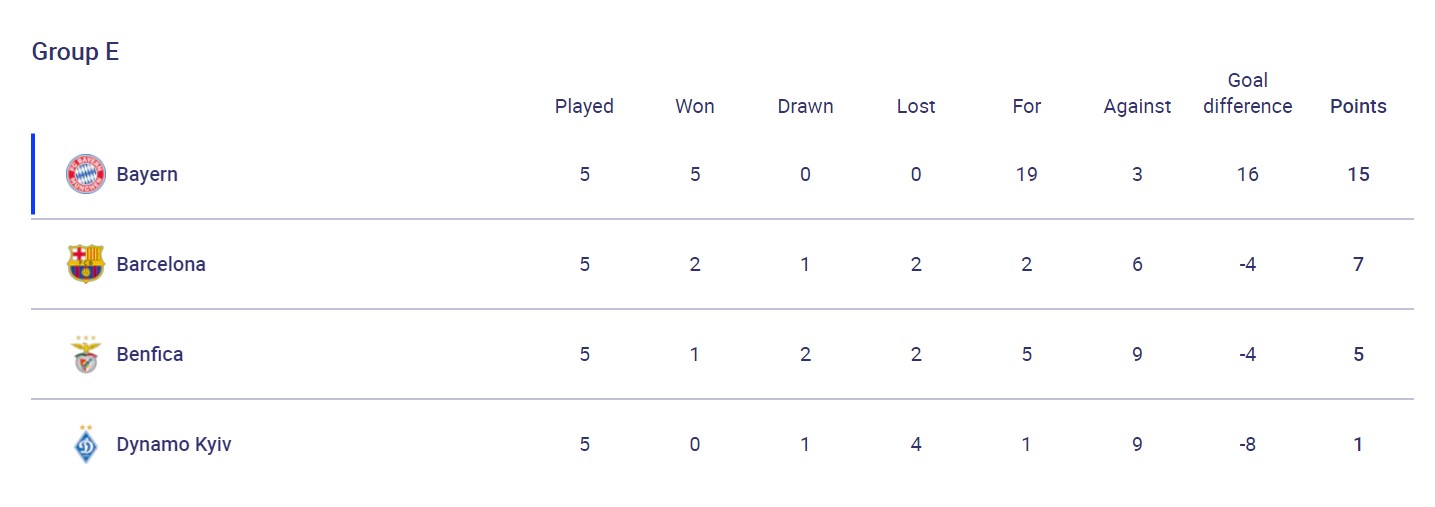Viewport: 1435px width, 507px height.
Task: Click the Dynamo Kyiv club crest icon
Action: (85, 444)
